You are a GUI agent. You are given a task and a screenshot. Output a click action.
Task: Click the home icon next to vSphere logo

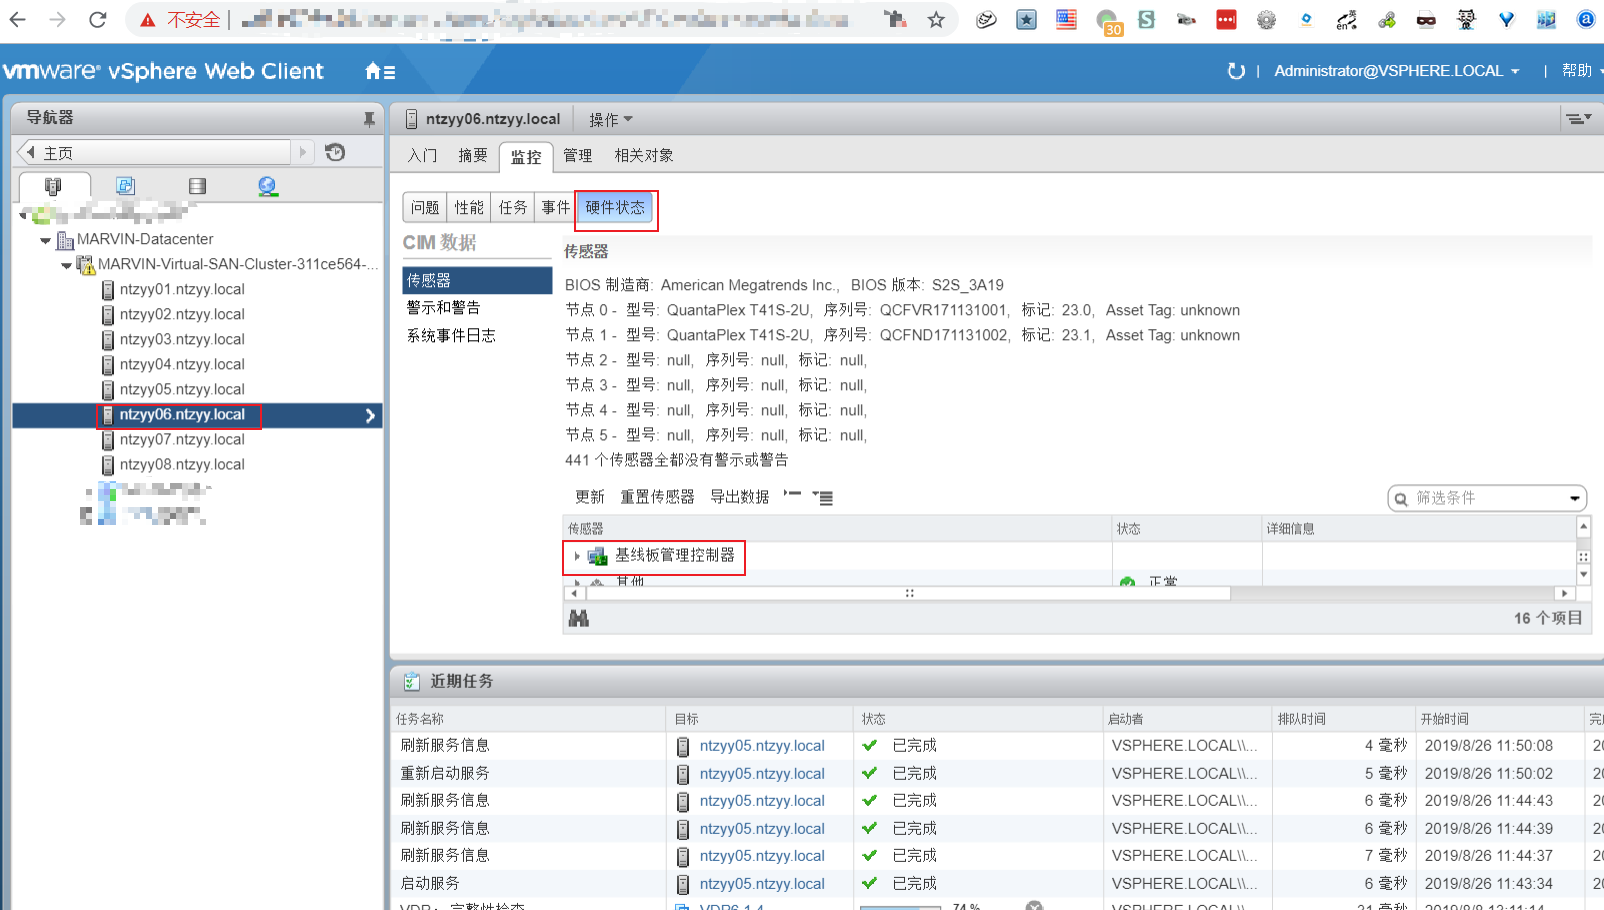coord(371,71)
